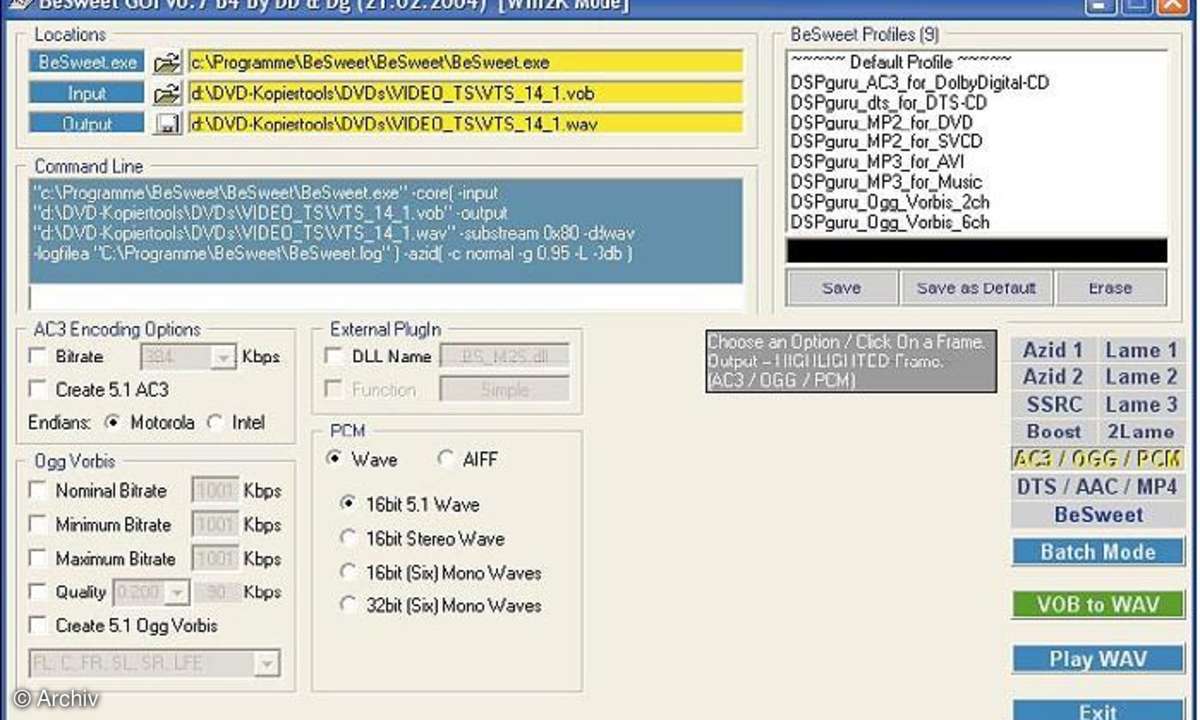Choose 32bit (Six) Mono Waves option
Viewport: 1200px width, 720px height.
[348, 605]
